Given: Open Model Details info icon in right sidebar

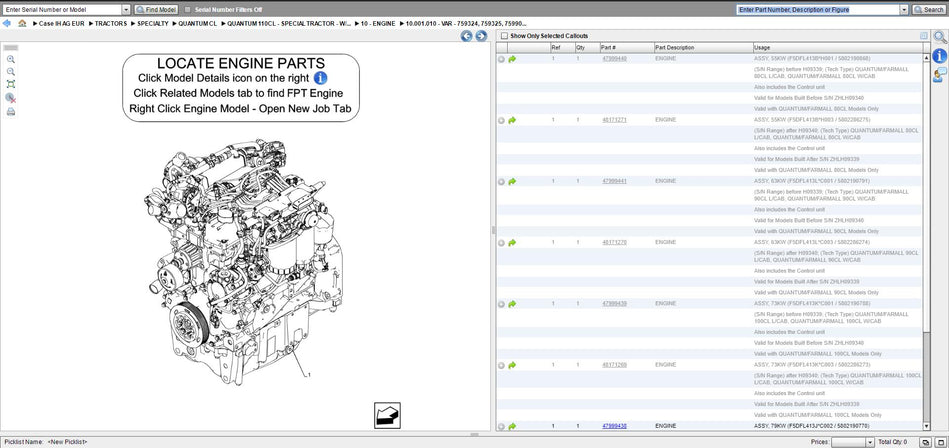Looking at the screenshot, I should [x=940, y=56].
